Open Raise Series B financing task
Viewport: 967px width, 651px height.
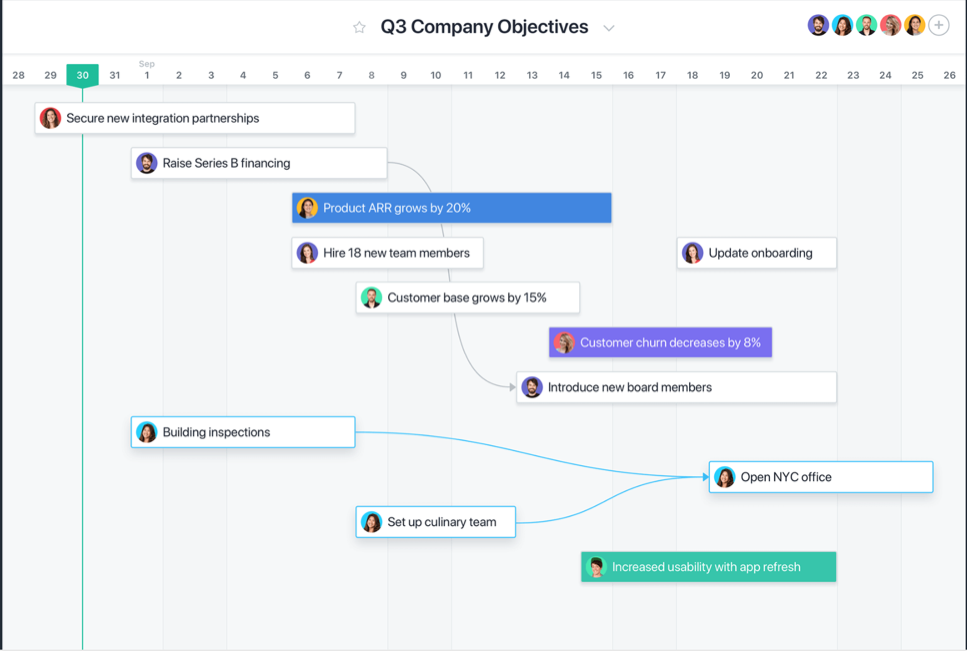coord(259,163)
